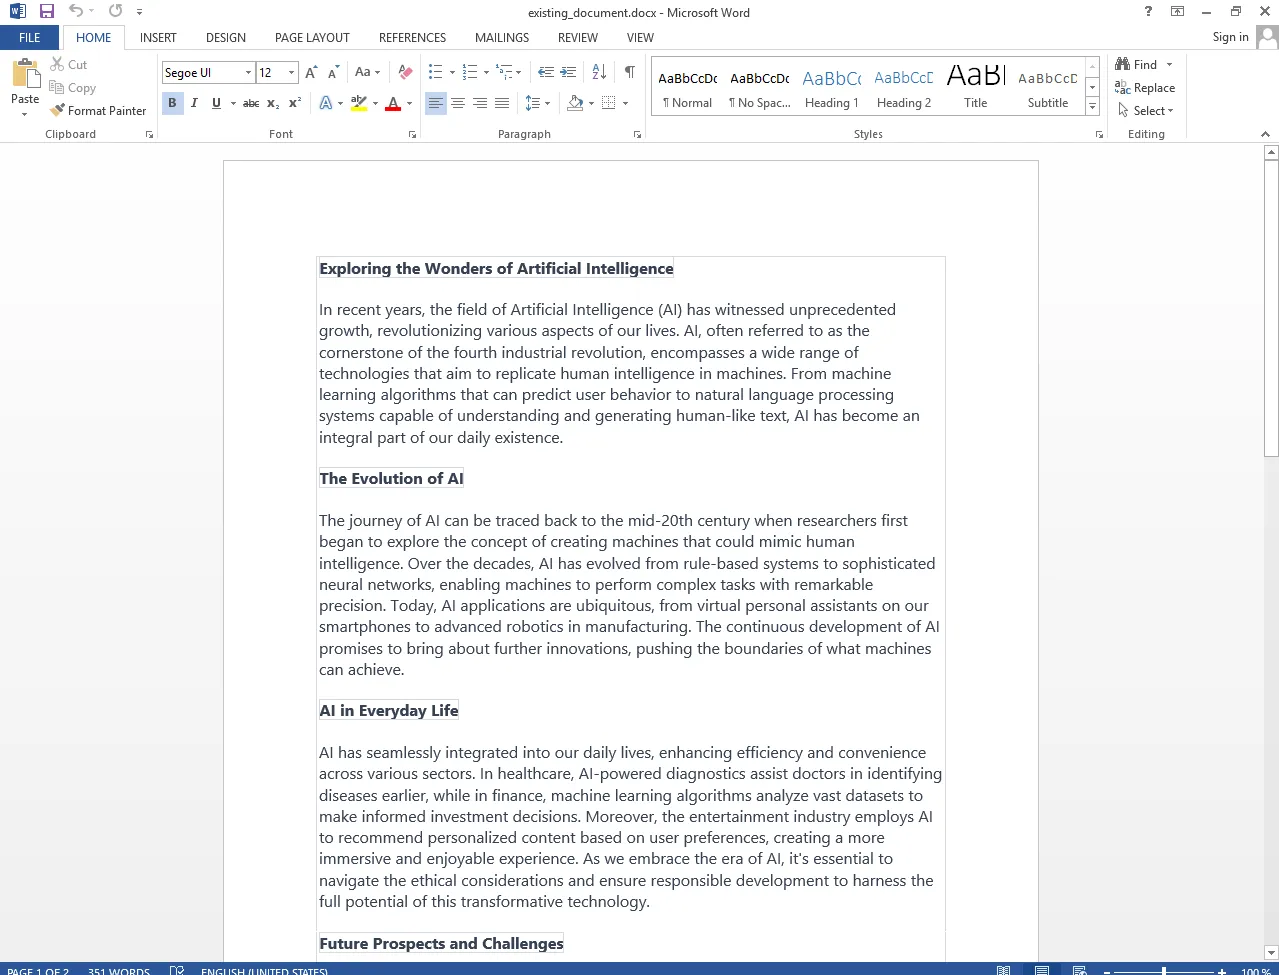1279x975 pixels.
Task: Apply the Heading 1 style thumbnail
Action: (831, 88)
